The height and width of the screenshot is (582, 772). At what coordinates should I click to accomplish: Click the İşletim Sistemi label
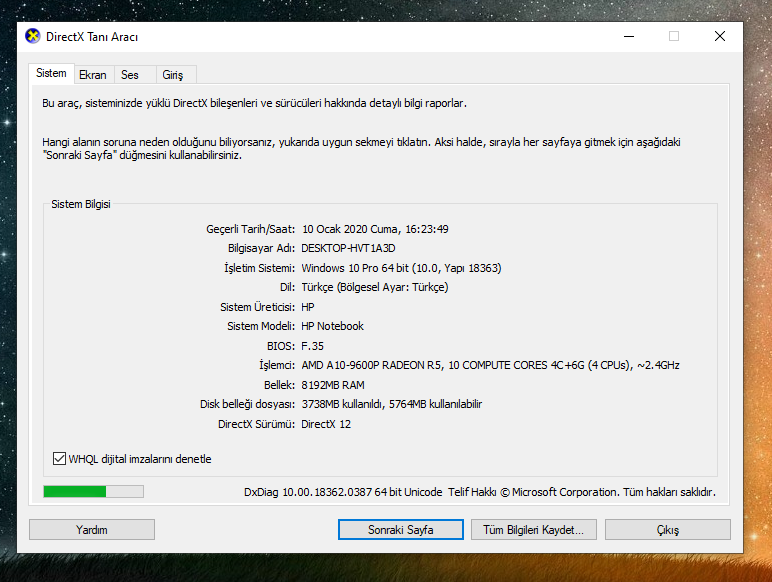pos(259,268)
